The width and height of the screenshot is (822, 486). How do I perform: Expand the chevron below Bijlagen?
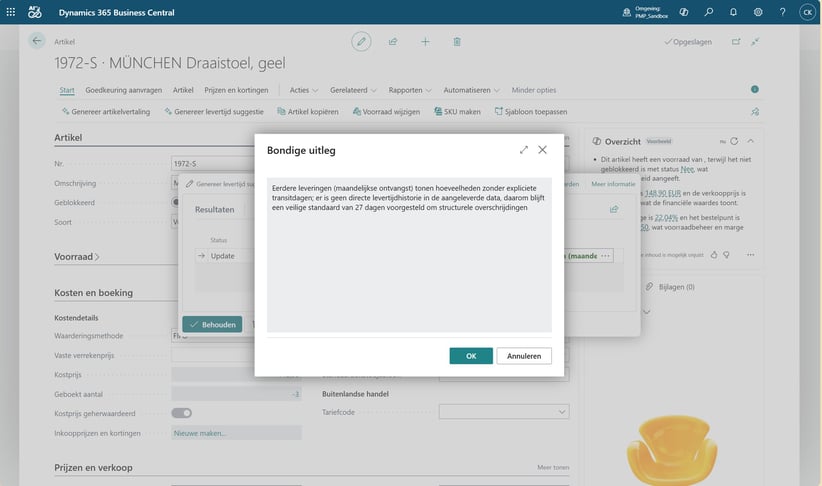(646, 312)
